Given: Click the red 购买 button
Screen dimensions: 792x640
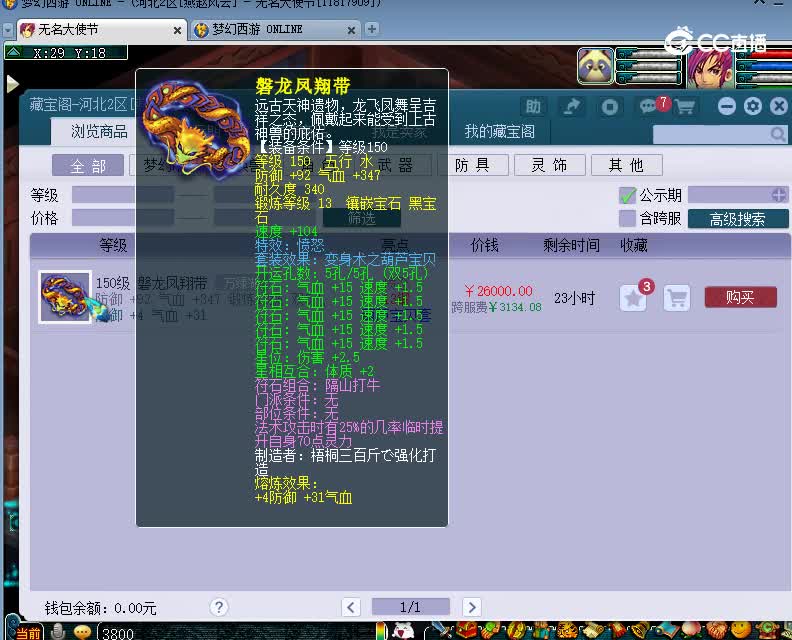Looking at the screenshot, I should 740,297.
